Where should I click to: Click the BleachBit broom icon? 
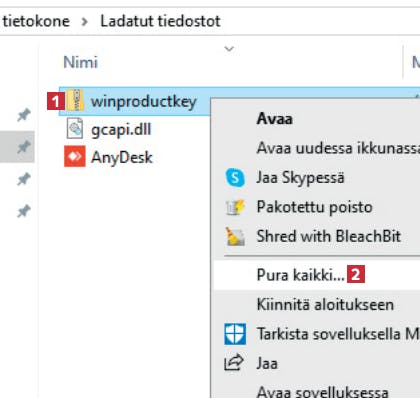(x=235, y=236)
